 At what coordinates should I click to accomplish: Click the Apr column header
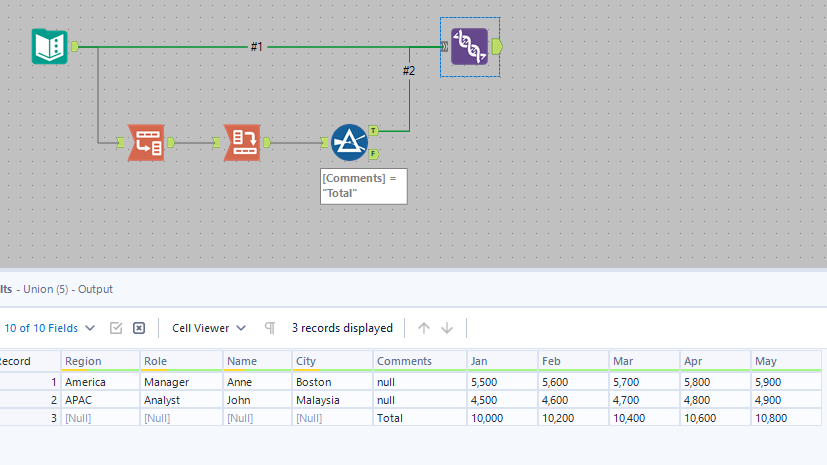pos(715,361)
